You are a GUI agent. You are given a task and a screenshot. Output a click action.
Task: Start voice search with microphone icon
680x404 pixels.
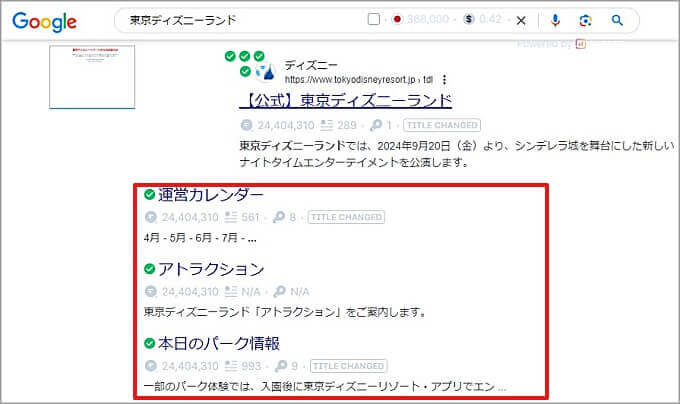(555, 20)
